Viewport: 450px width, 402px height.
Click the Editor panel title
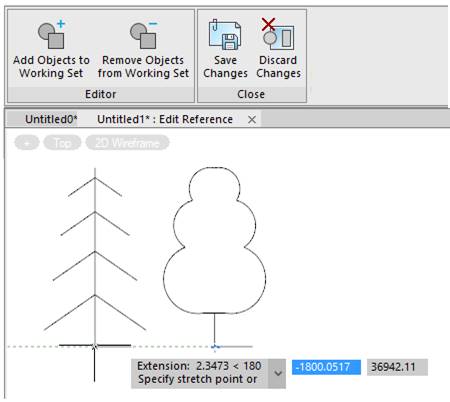101,94
